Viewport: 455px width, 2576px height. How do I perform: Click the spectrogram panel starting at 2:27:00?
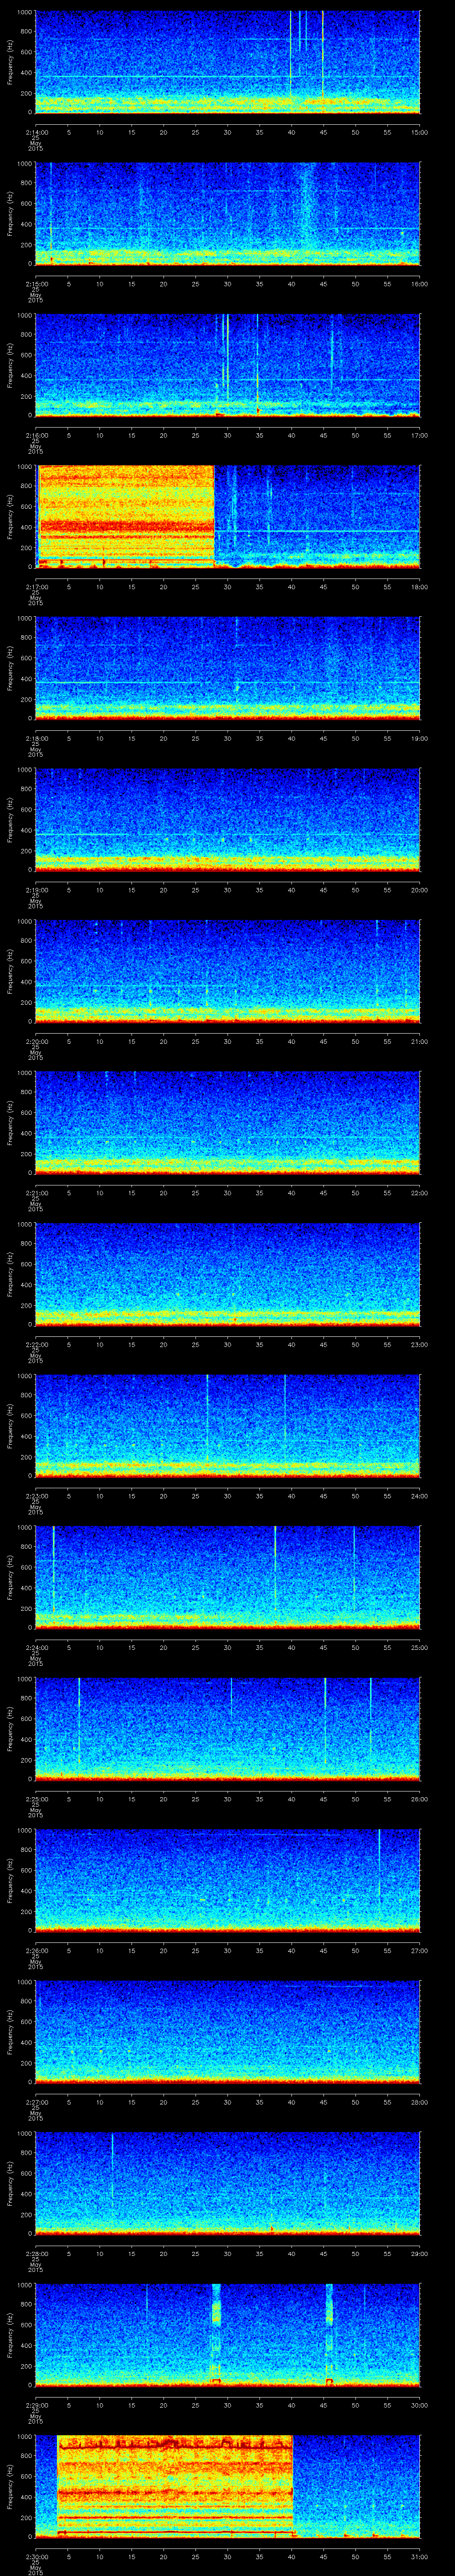228,2032
